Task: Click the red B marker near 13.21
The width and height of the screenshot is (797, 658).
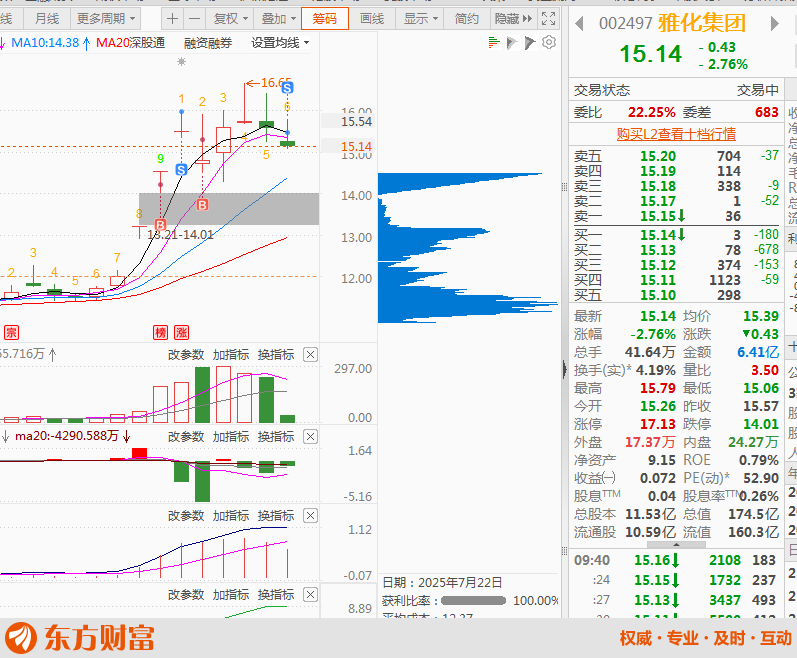Action: 160,225
